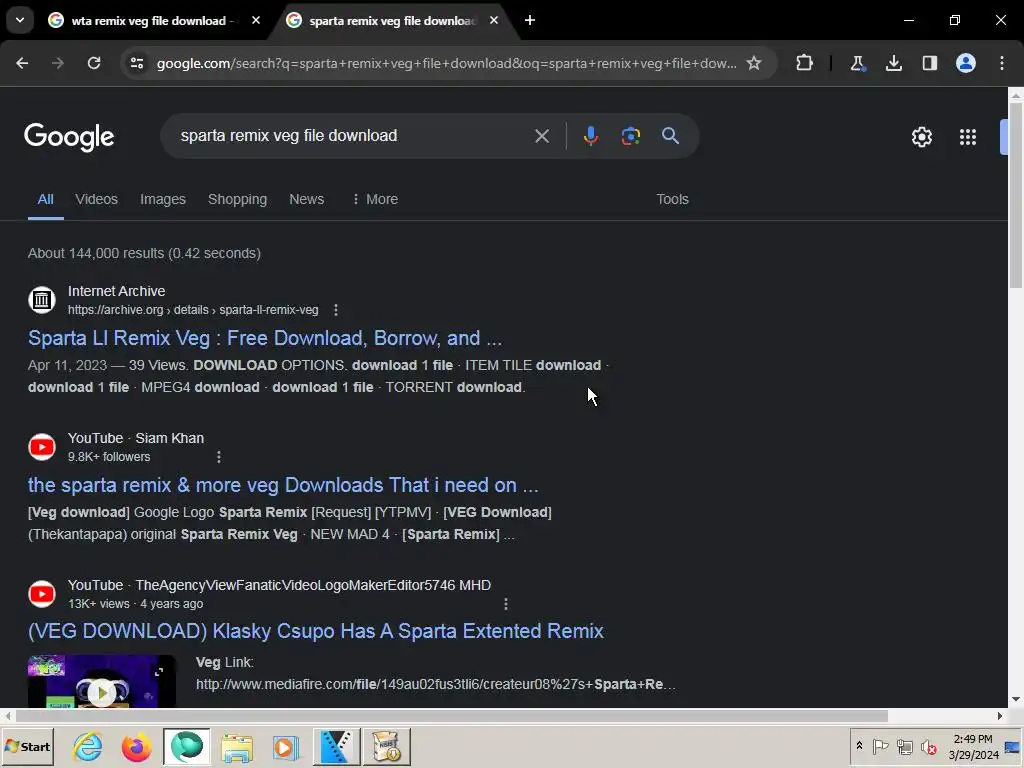
Task: Click the scroll-down arrow of vertical scrollbar
Action: click(x=1016, y=699)
